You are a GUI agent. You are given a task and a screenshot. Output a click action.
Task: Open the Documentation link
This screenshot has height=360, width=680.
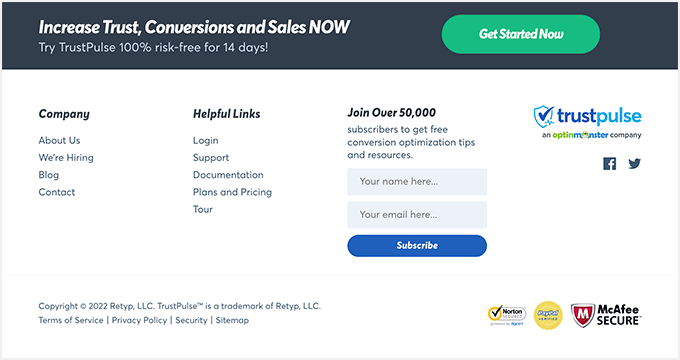(228, 175)
